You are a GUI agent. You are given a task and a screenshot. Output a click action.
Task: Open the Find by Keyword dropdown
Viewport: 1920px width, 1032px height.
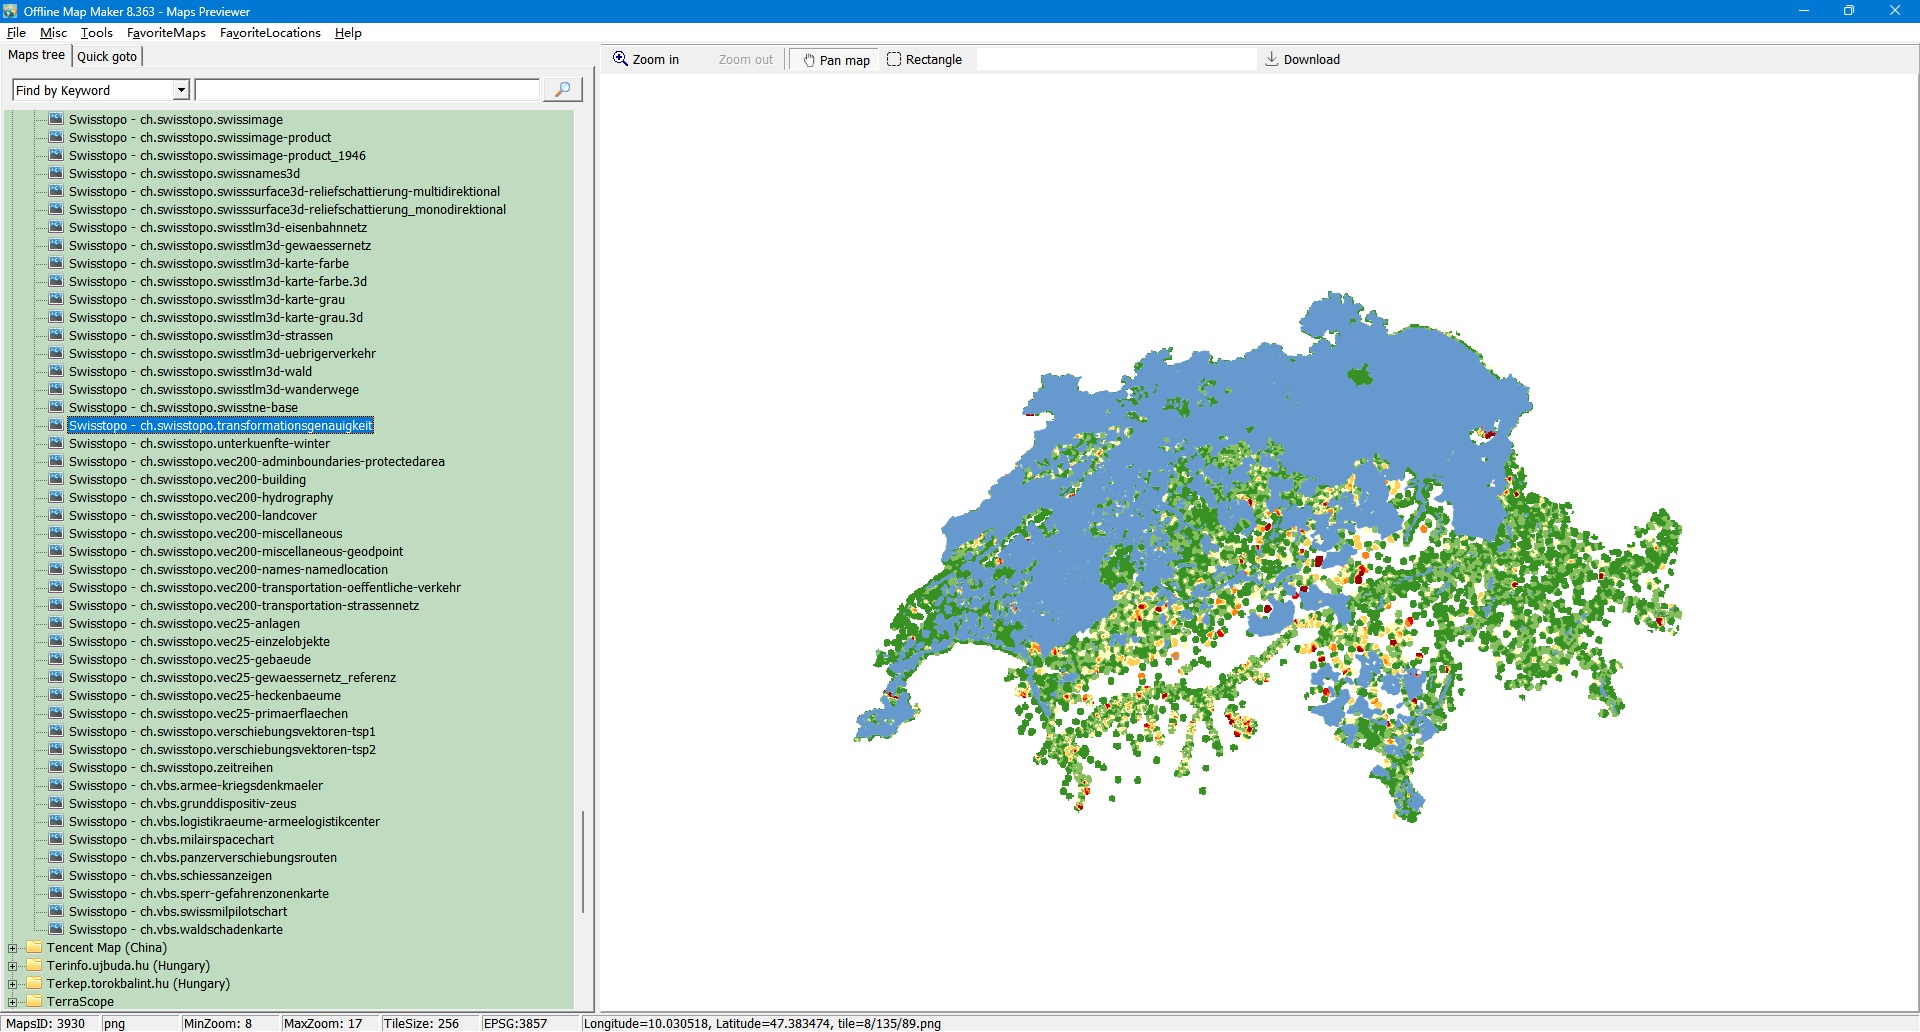tap(181, 90)
